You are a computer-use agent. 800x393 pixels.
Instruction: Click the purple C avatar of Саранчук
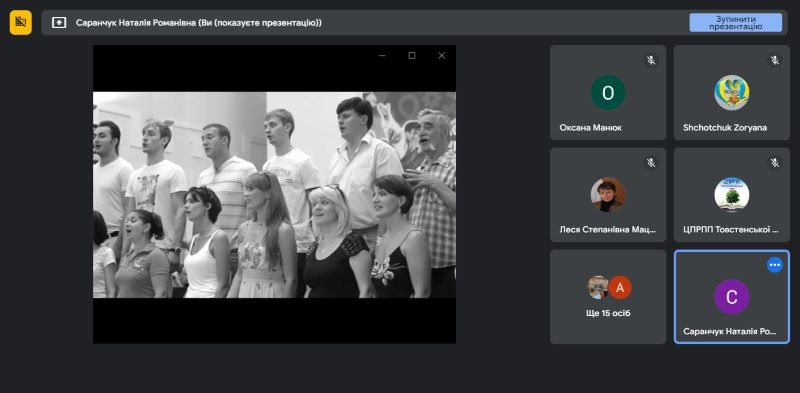732,297
